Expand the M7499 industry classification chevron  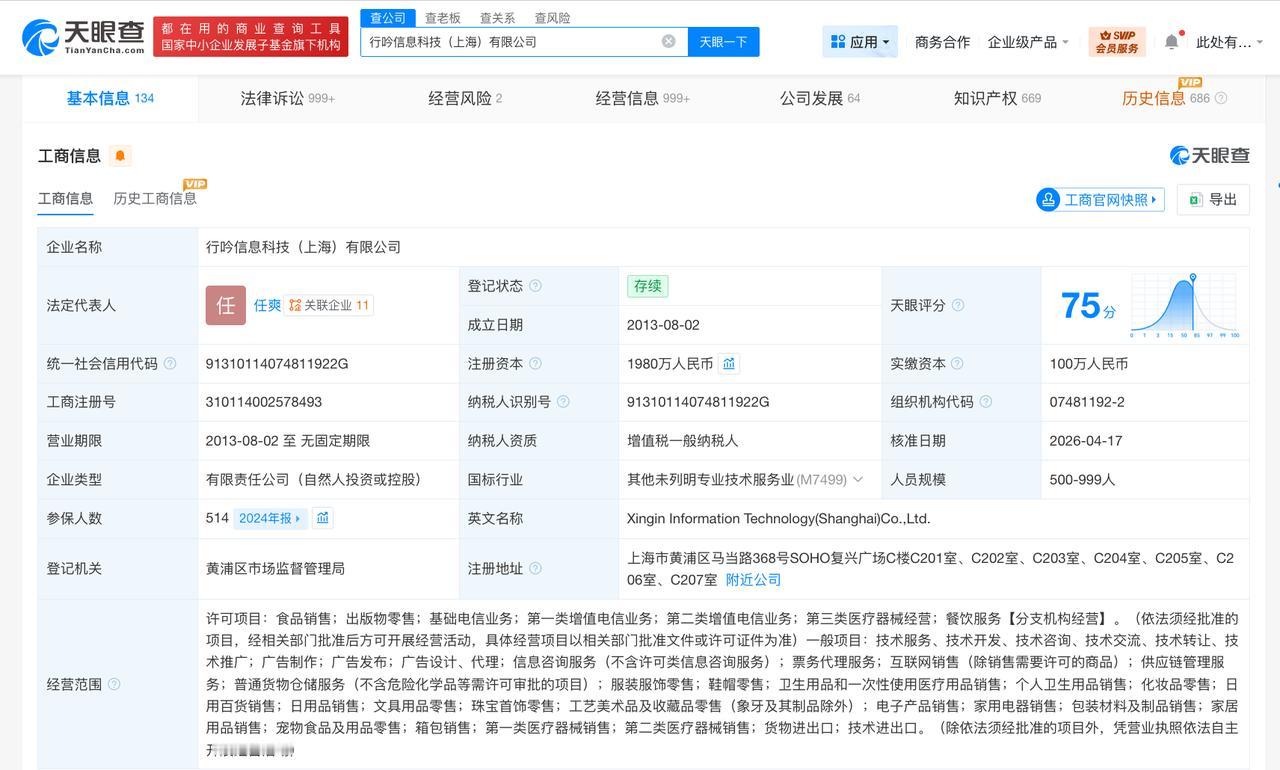856,479
